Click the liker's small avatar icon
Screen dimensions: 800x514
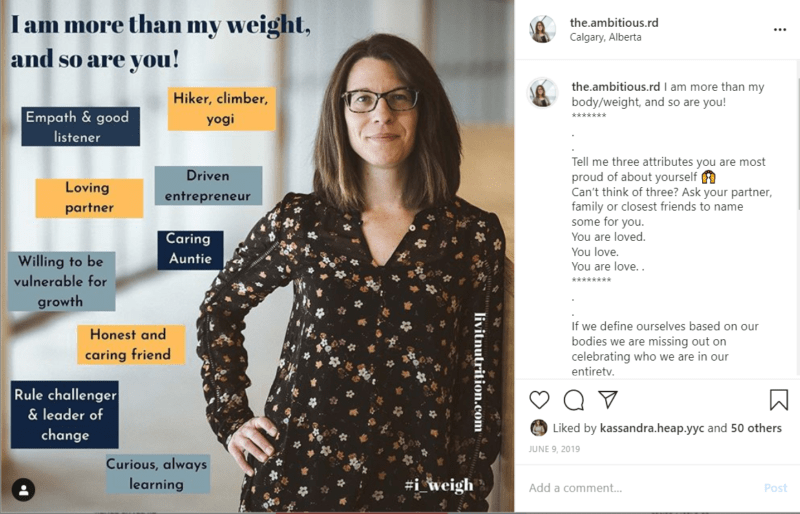coord(539,428)
